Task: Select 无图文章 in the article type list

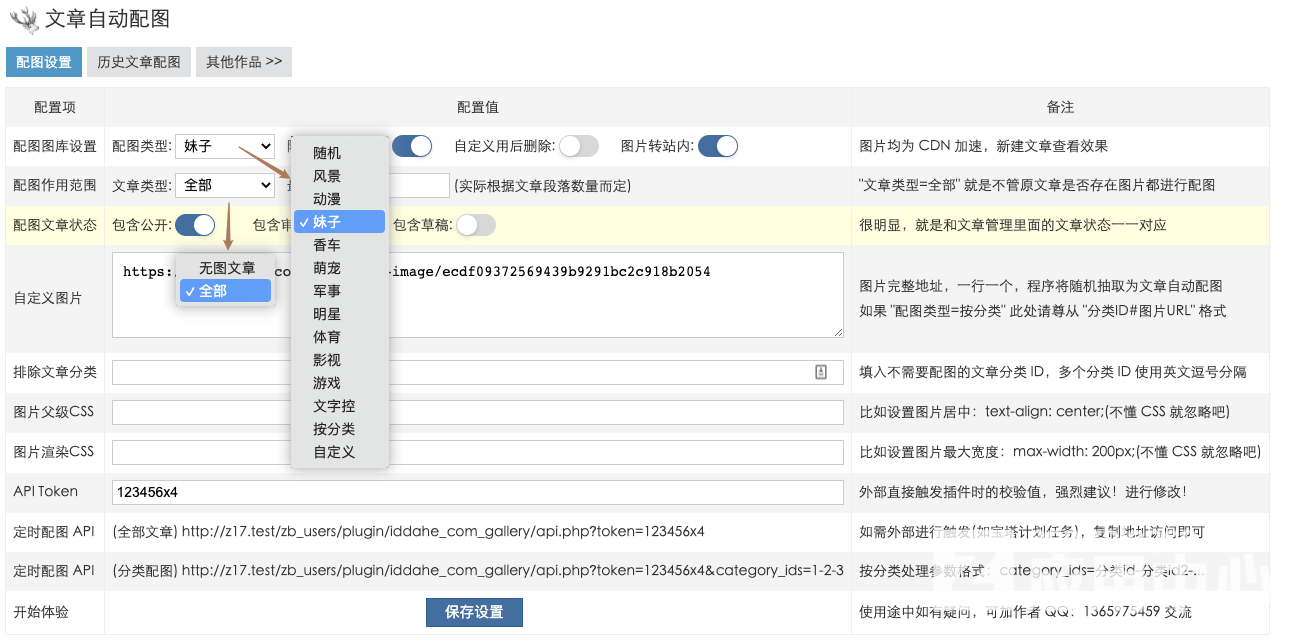Action: tap(227, 268)
